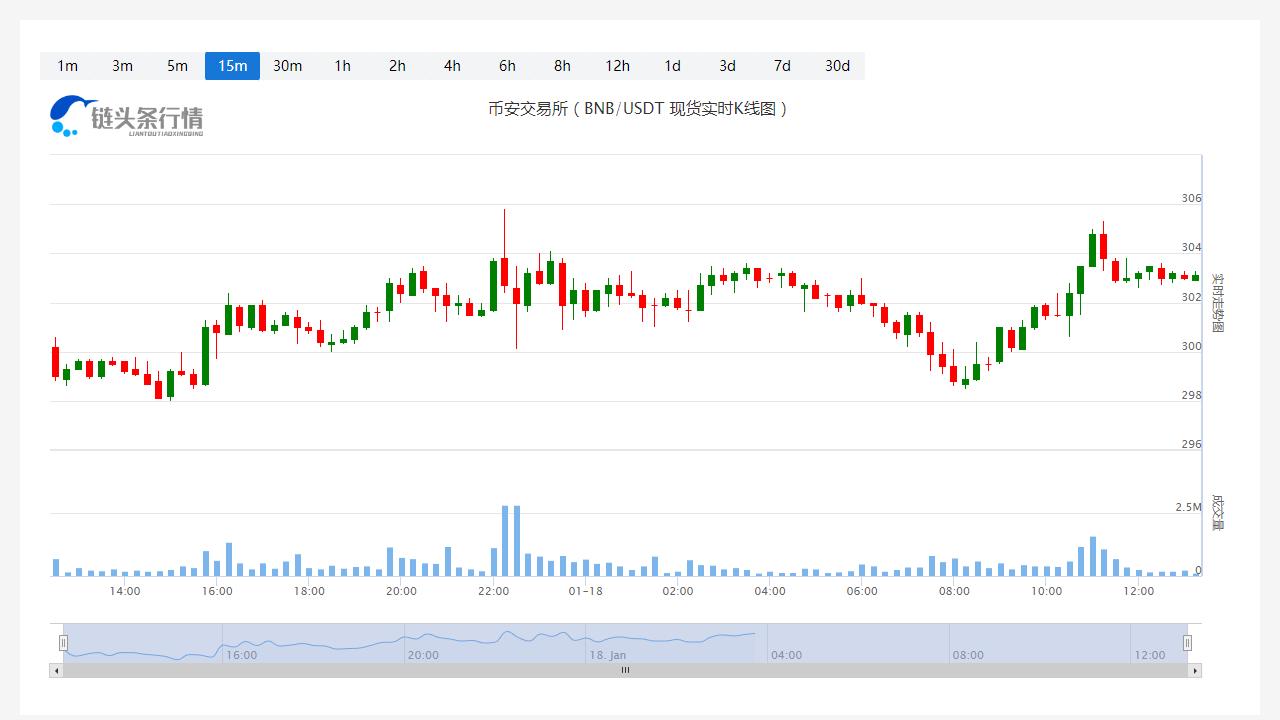
Task: Switch to 30m candlestick interval
Action: [287, 66]
